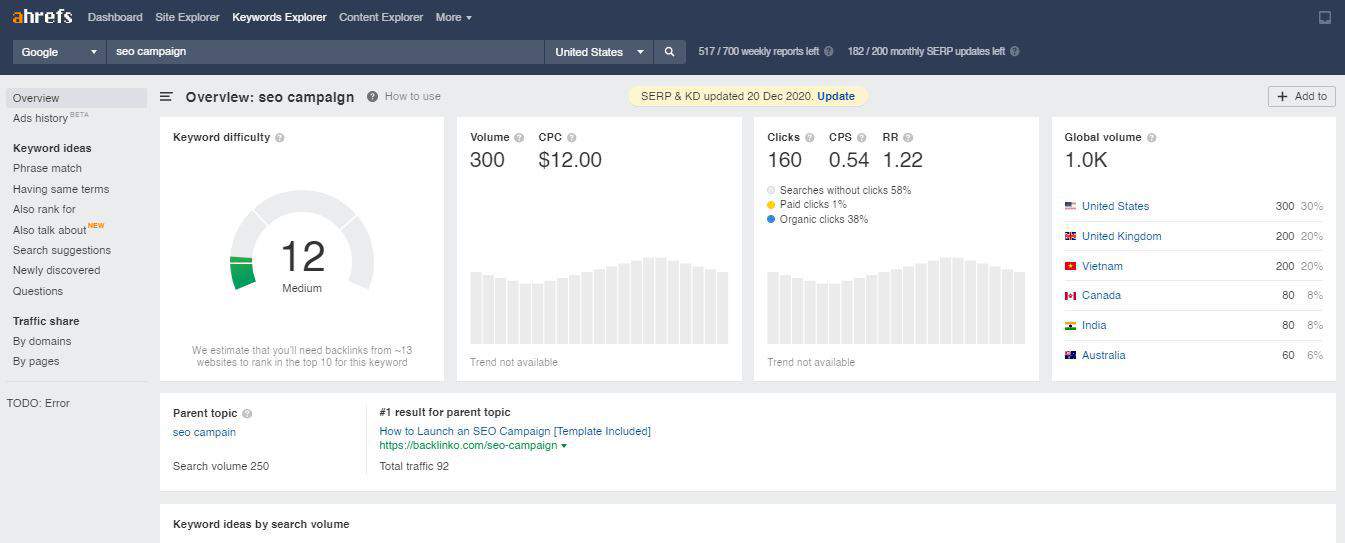The height and width of the screenshot is (543, 1345).
Task: Expand the backlinko.com URL dropdown arrow
Action: 564,446
